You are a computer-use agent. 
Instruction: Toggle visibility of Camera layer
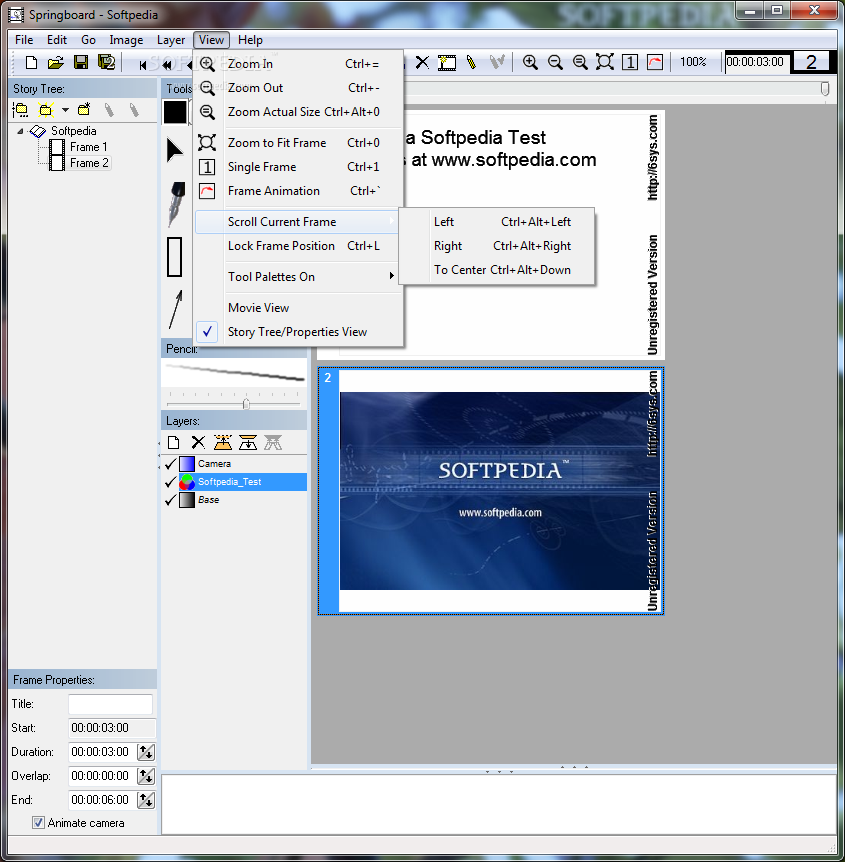coord(171,464)
